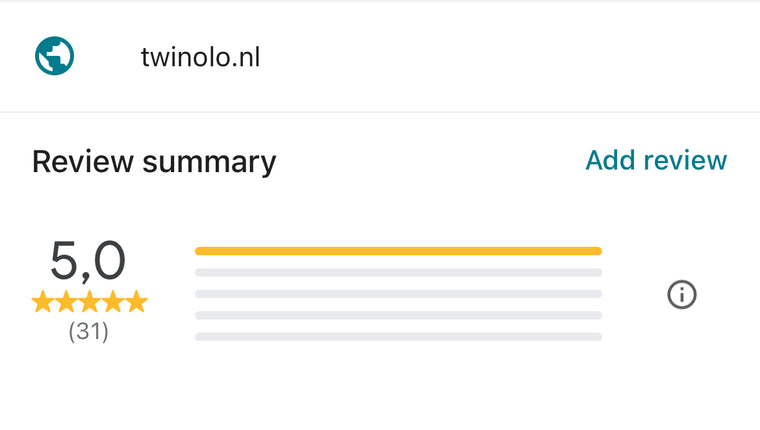Open the twinolo.nl website link
The height and width of the screenshot is (430, 760).
(x=200, y=57)
